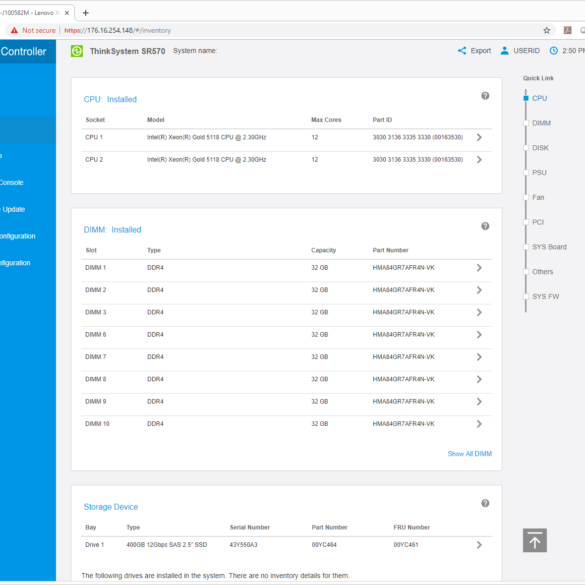Screen dimensions: 585x585
Task: Open the Console item in the sidebar
Action: coord(12,182)
